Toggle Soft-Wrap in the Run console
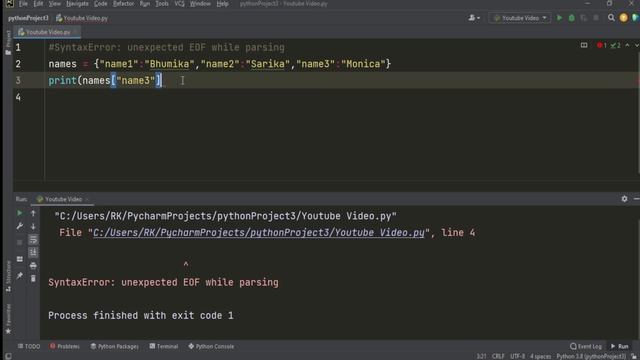Viewport: 640px width, 360px height. (33, 240)
